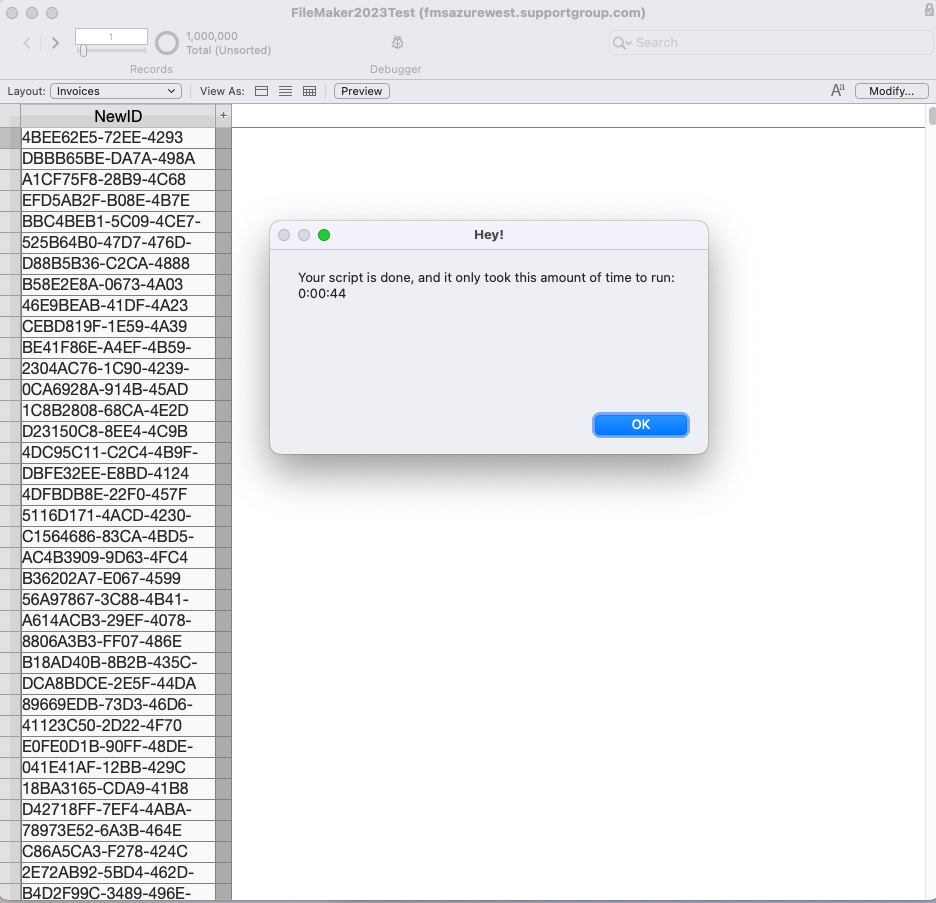This screenshot has width=936, height=903.
Task: Add a new field with the plus button
Action: [223, 115]
